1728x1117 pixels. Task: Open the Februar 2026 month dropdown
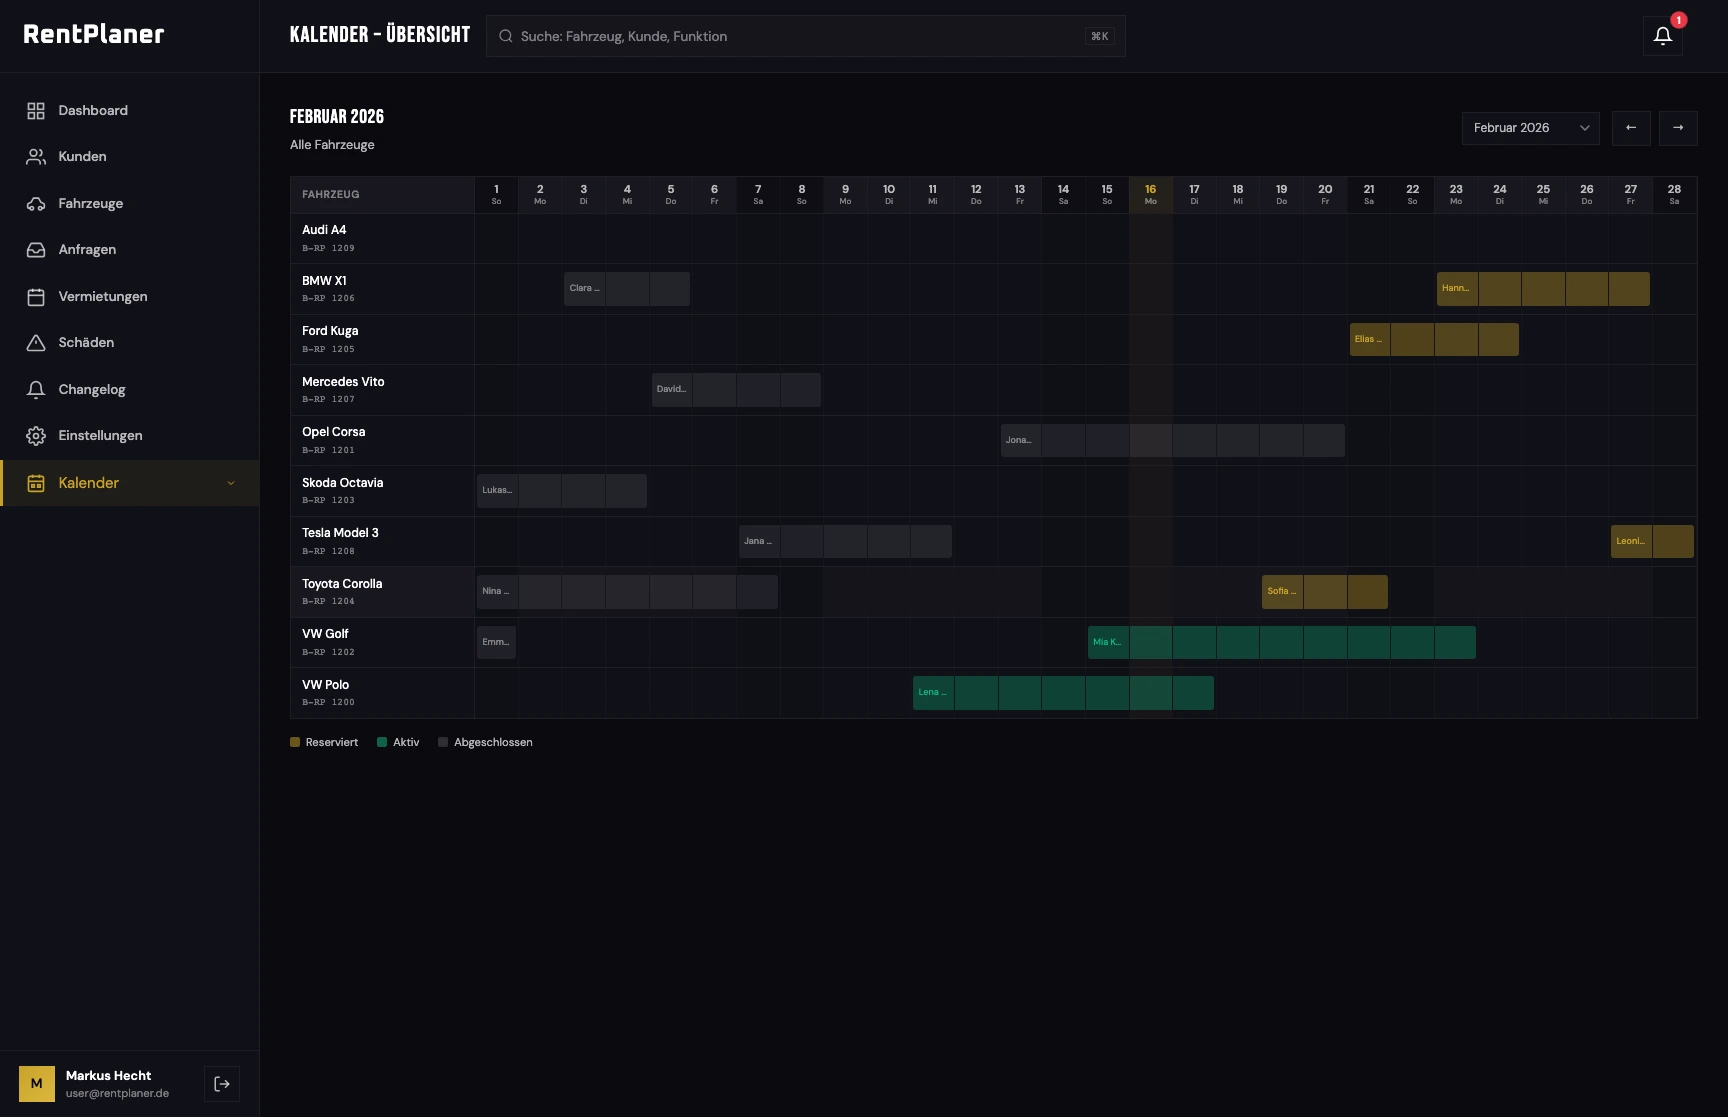tap(1530, 128)
